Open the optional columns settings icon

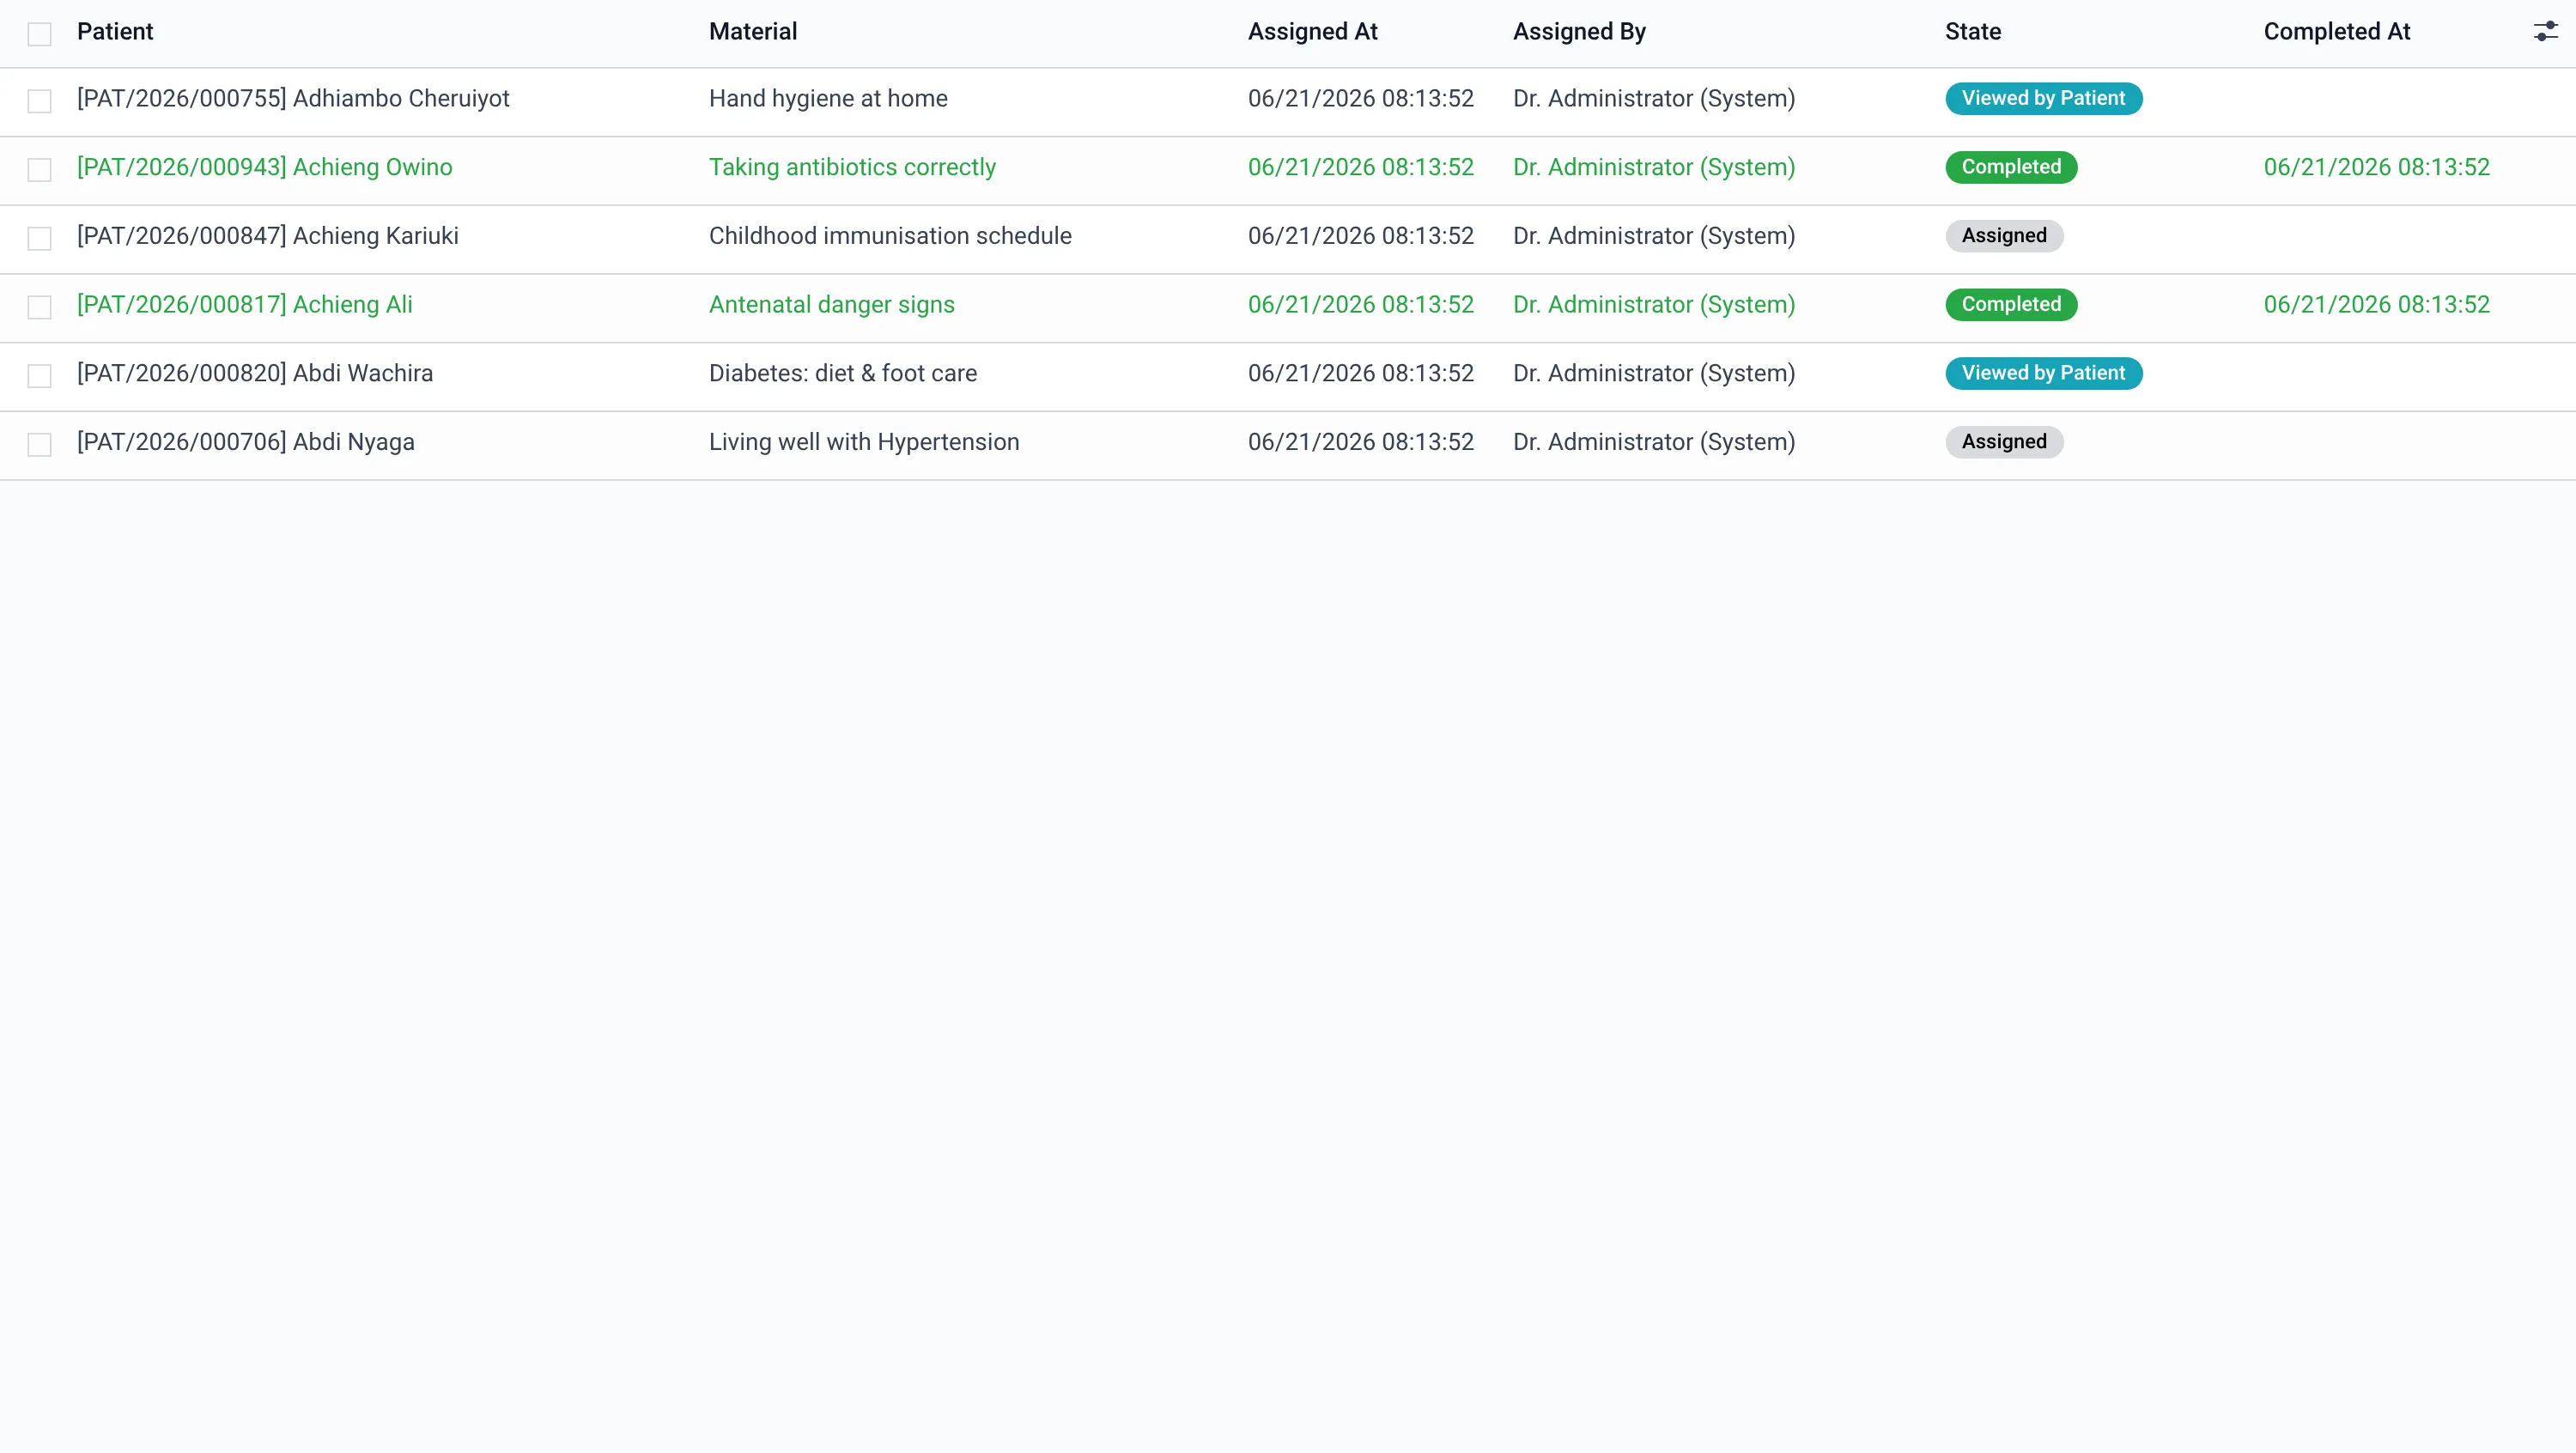coord(2545,32)
